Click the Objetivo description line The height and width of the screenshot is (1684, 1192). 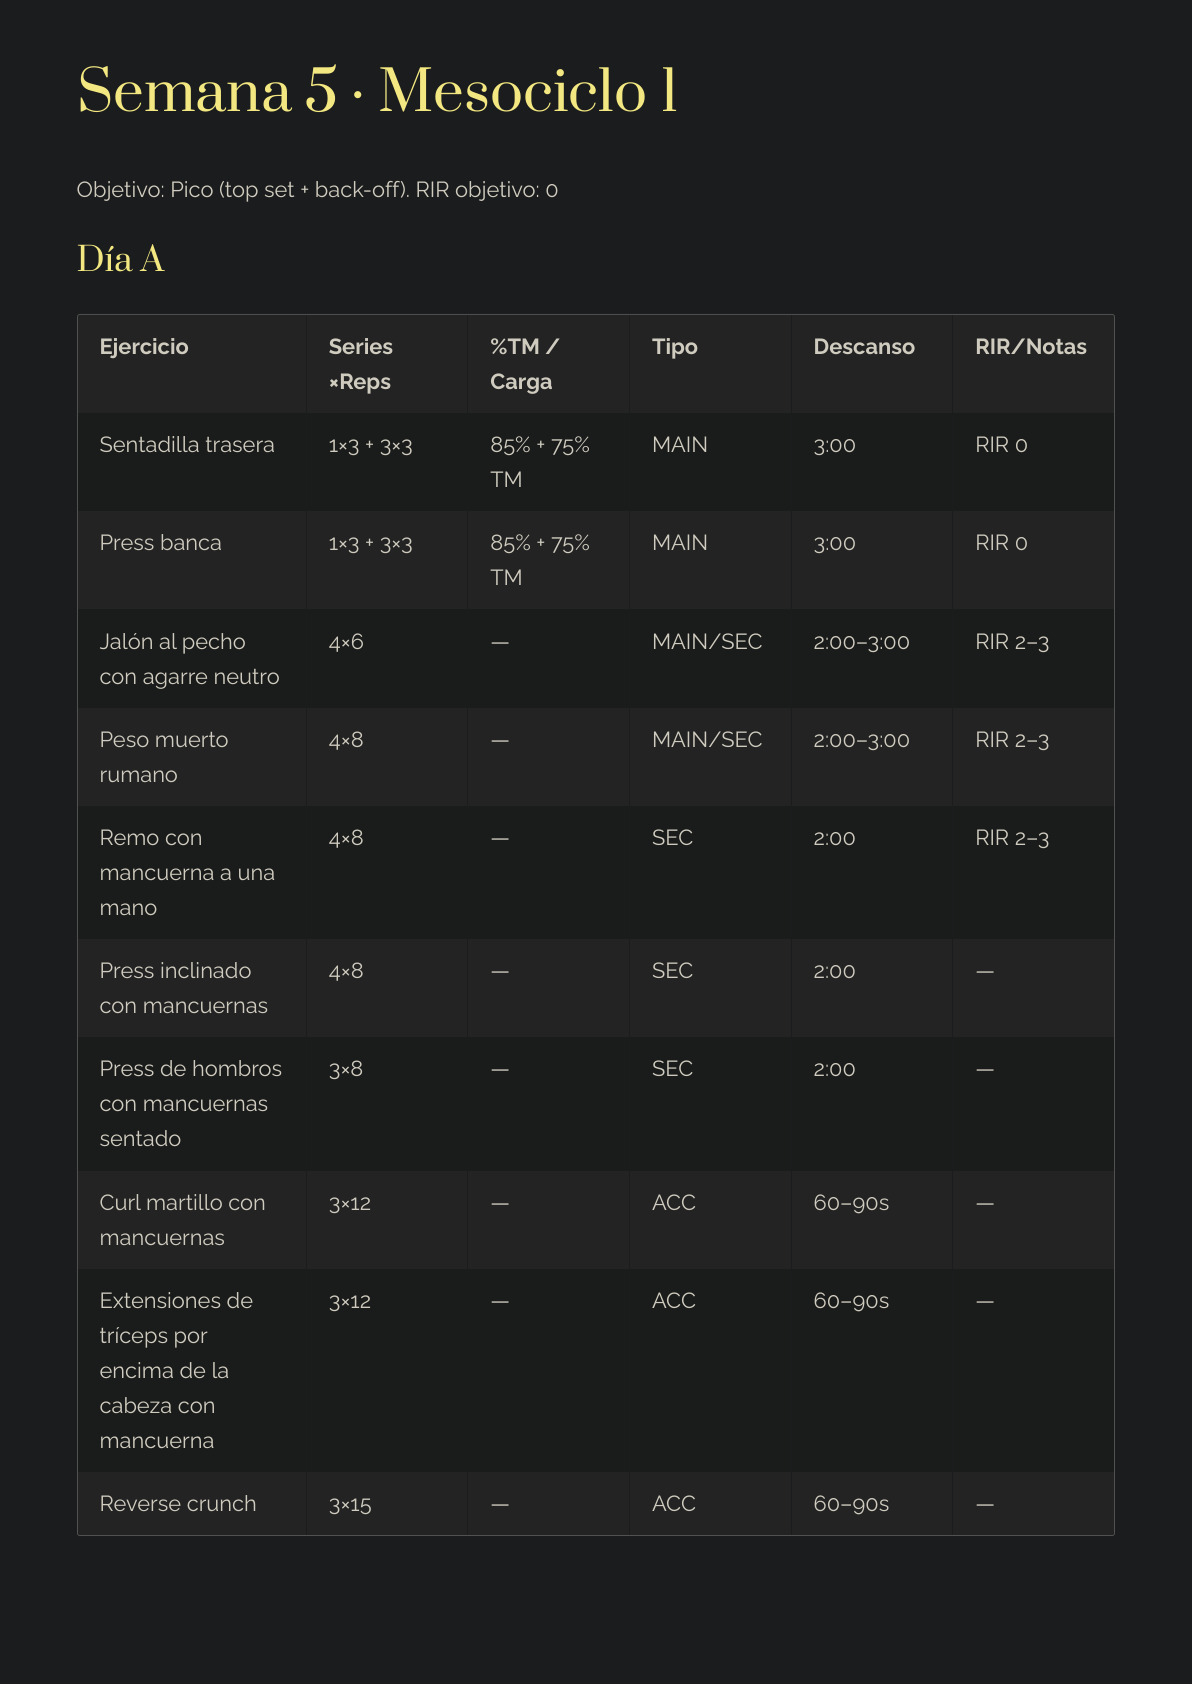317,190
